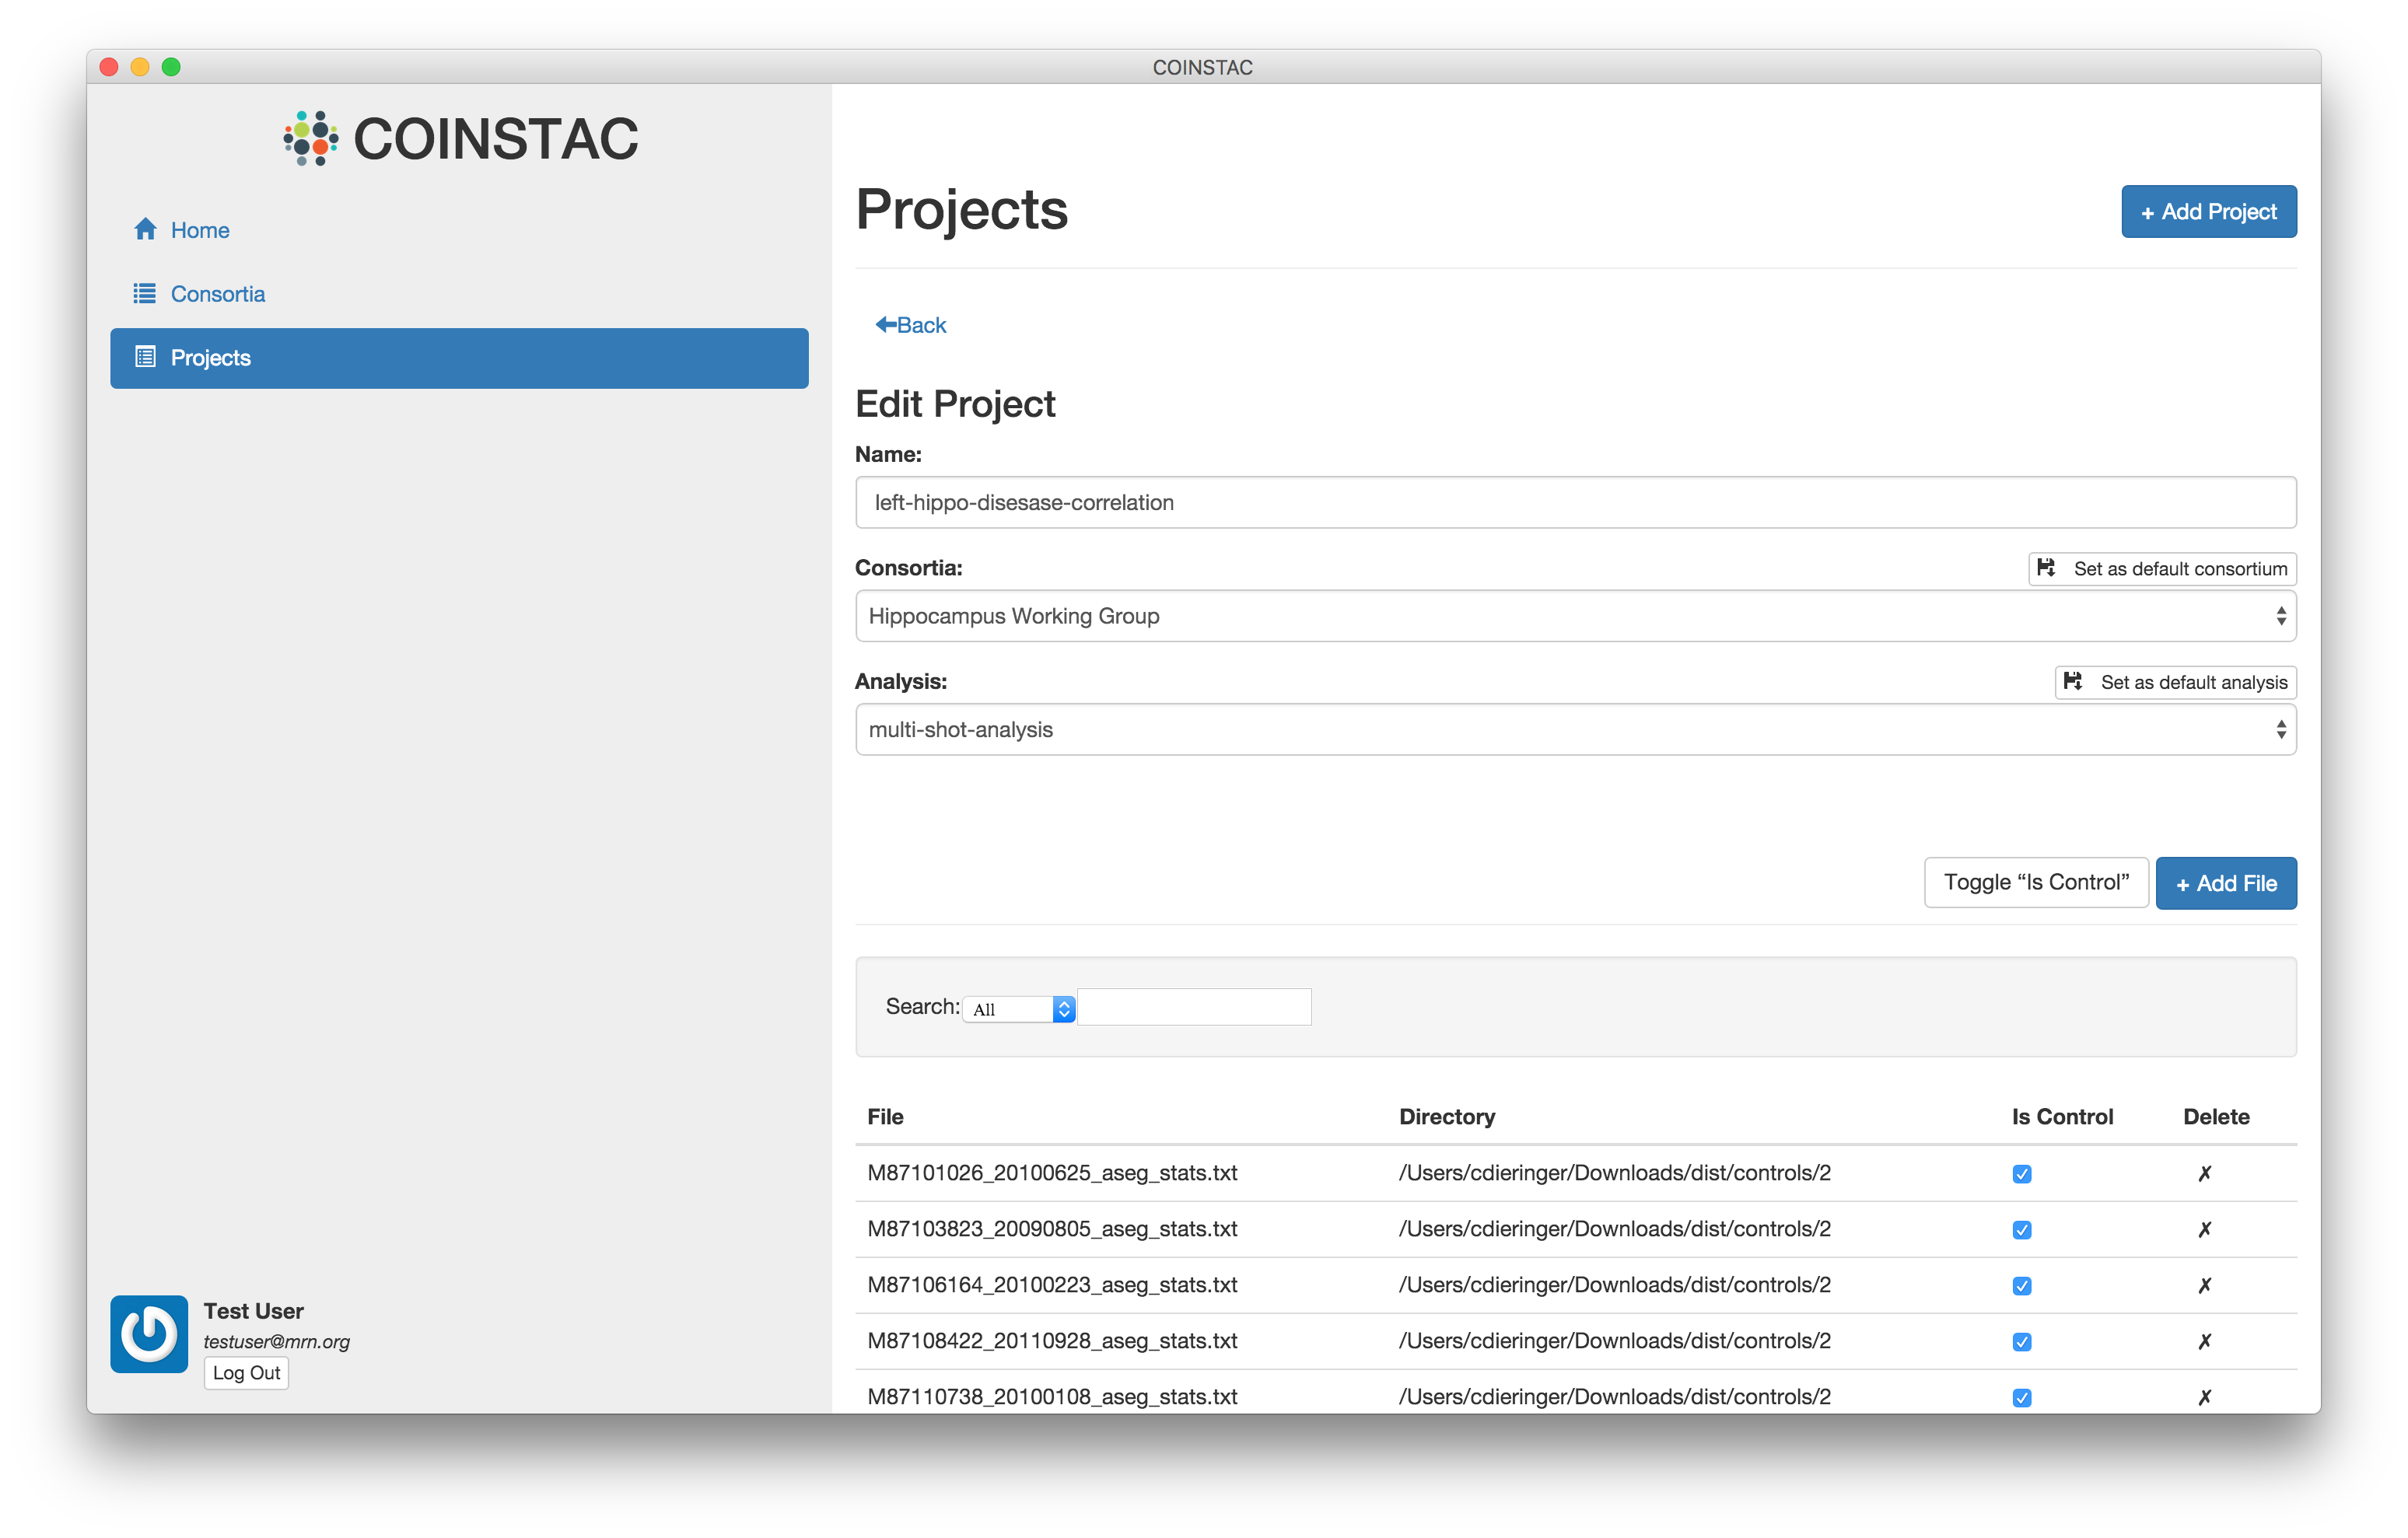Click the Add Project button
The height and width of the screenshot is (1538, 2408).
(2208, 212)
